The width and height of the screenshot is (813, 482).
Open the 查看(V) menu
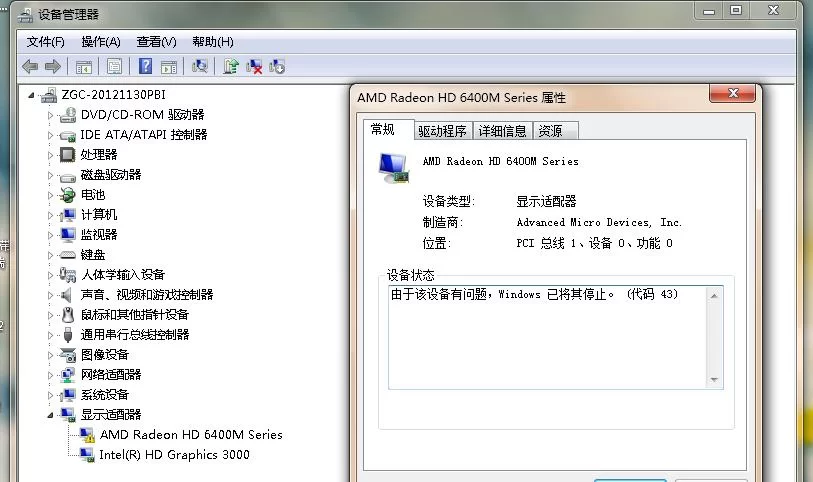(157, 42)
